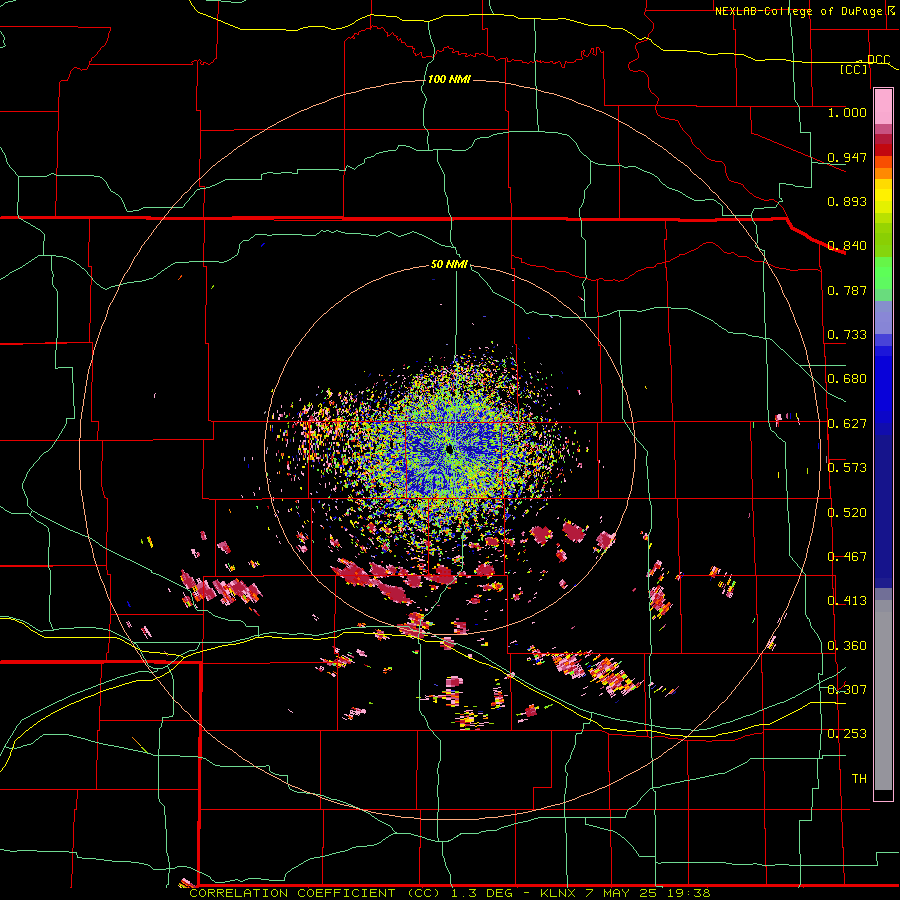Select the 0.627 scale value
The width and height of the screenshot is (900, 900).
click(847, 424)
